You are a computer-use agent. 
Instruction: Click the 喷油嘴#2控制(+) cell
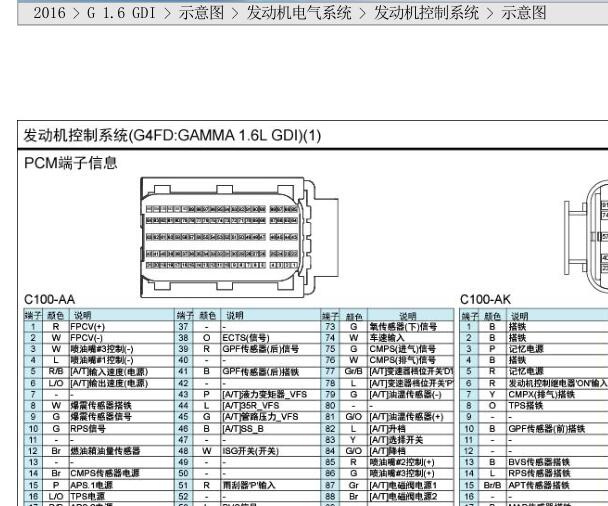pos(411,462)
